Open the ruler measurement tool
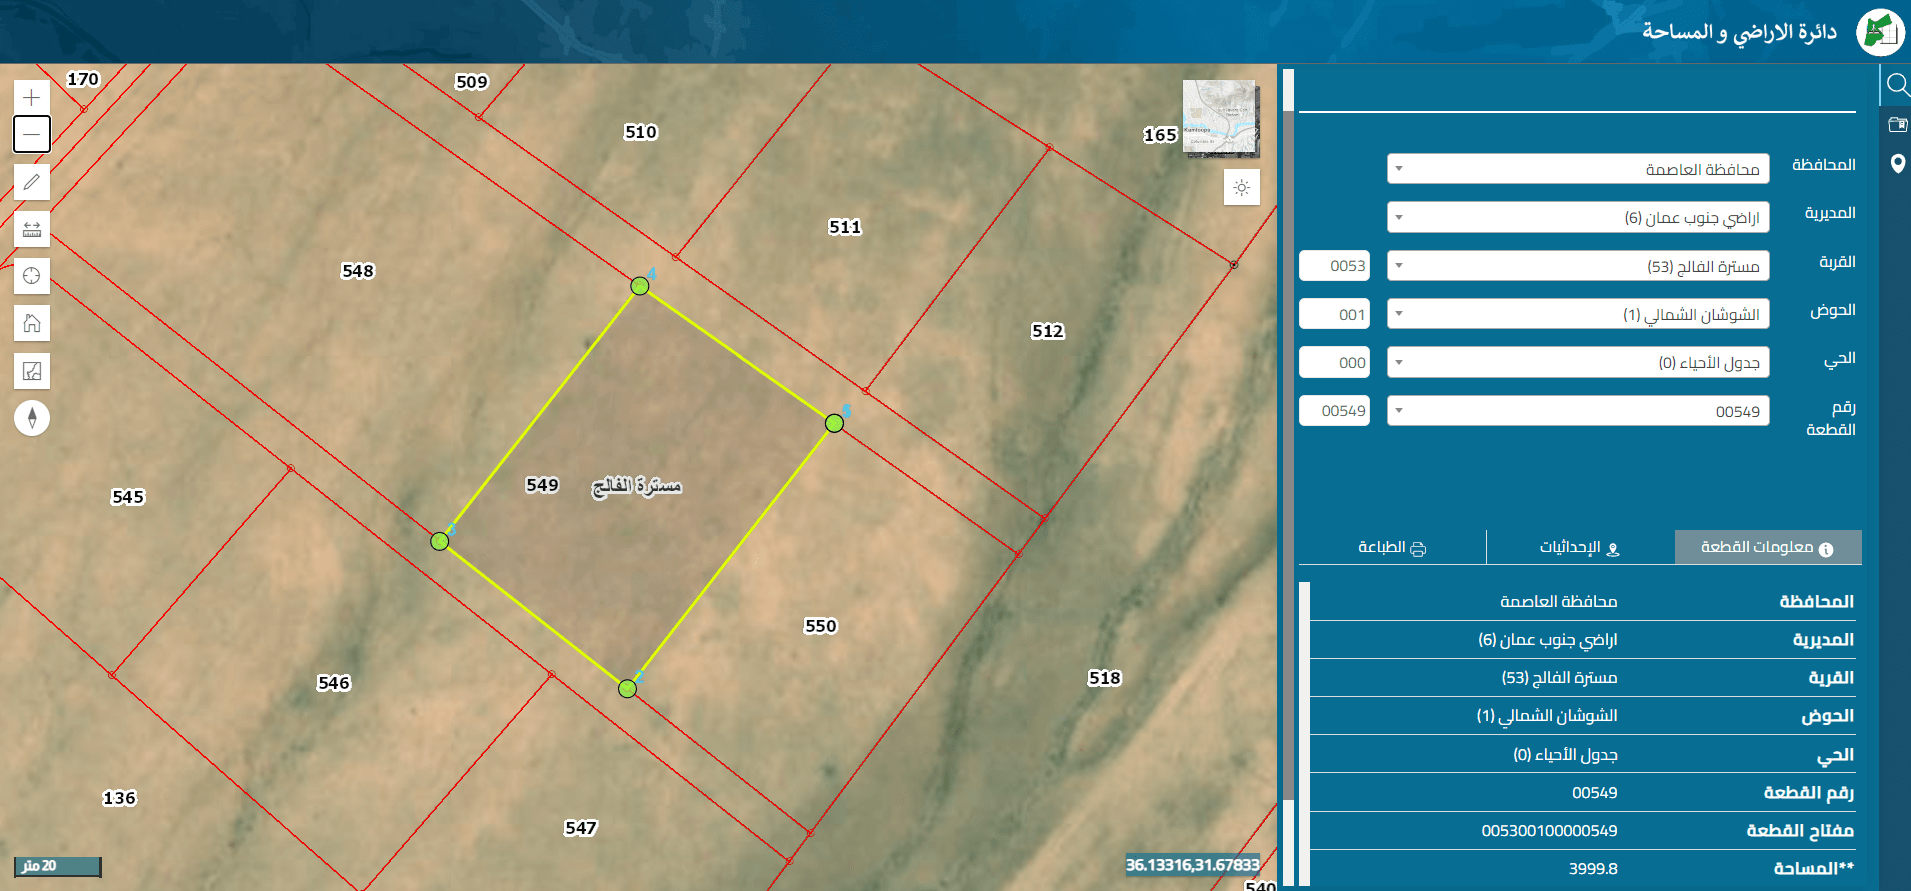1911x891 pixels. click(32, 229)
